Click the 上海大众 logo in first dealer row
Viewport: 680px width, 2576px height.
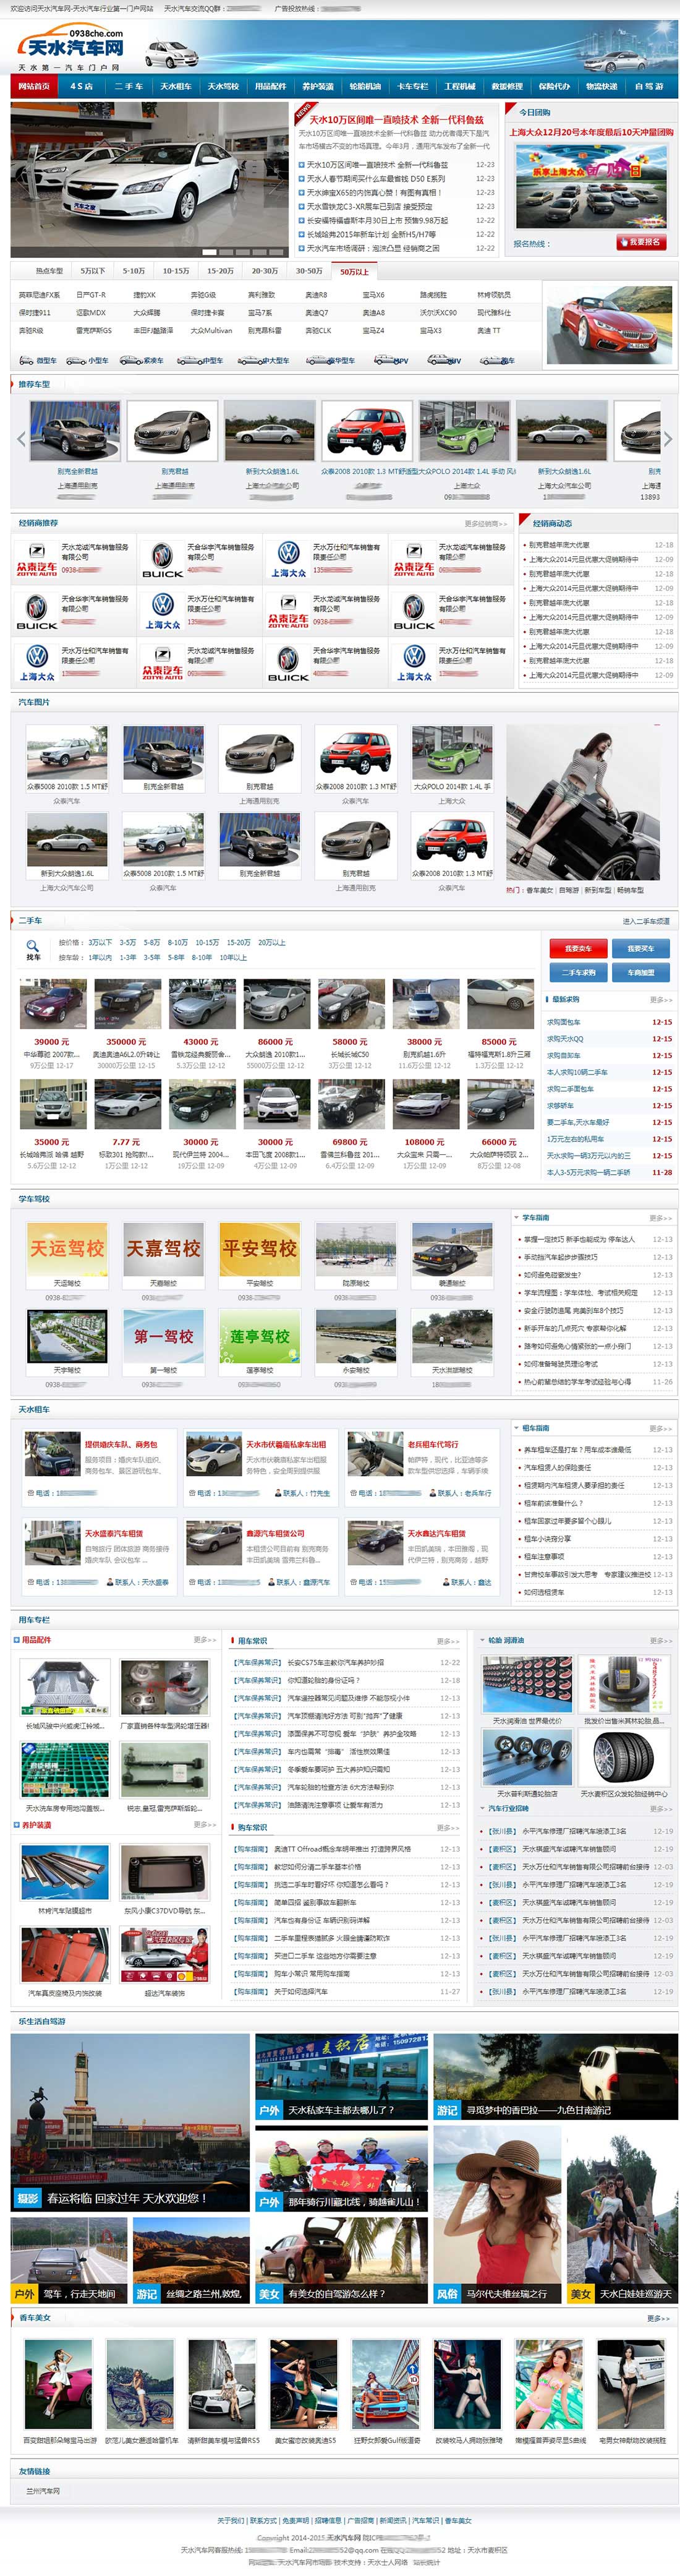288,560
